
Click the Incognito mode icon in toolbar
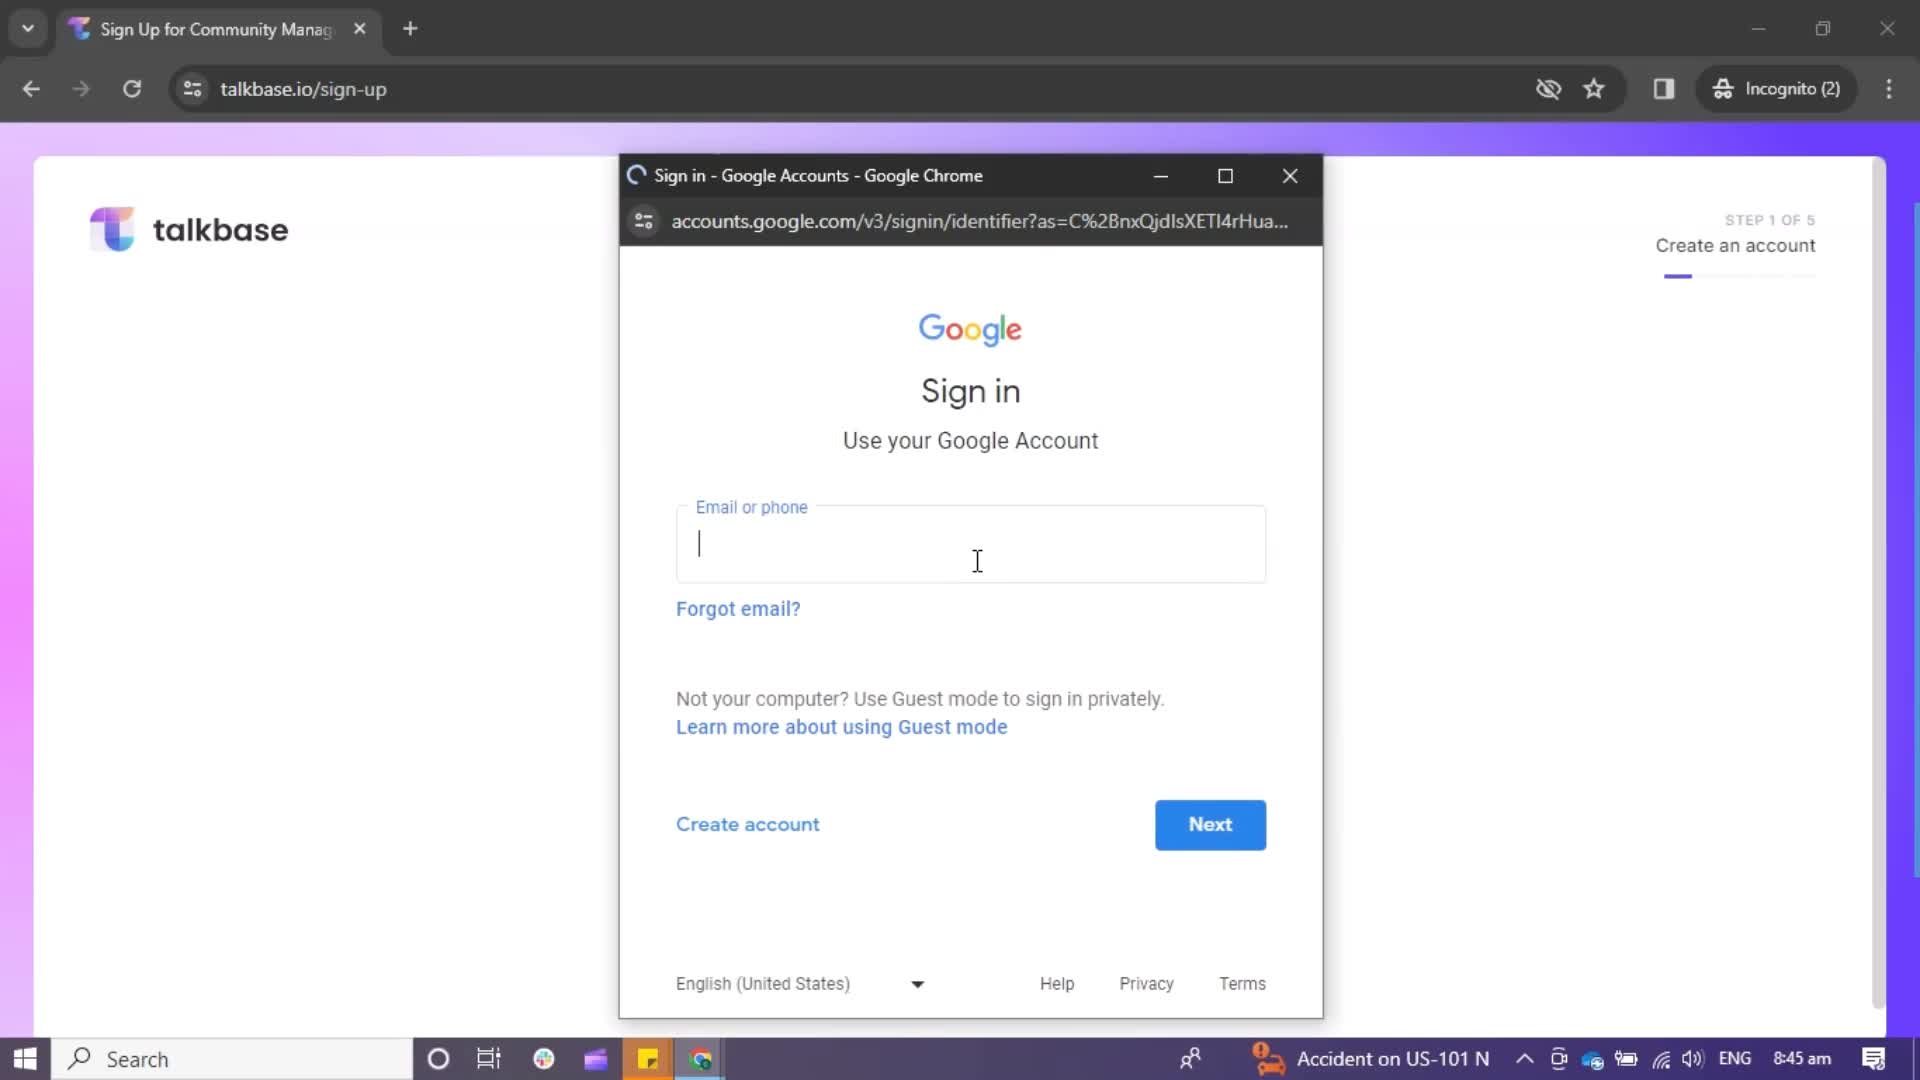point(1724,88)
